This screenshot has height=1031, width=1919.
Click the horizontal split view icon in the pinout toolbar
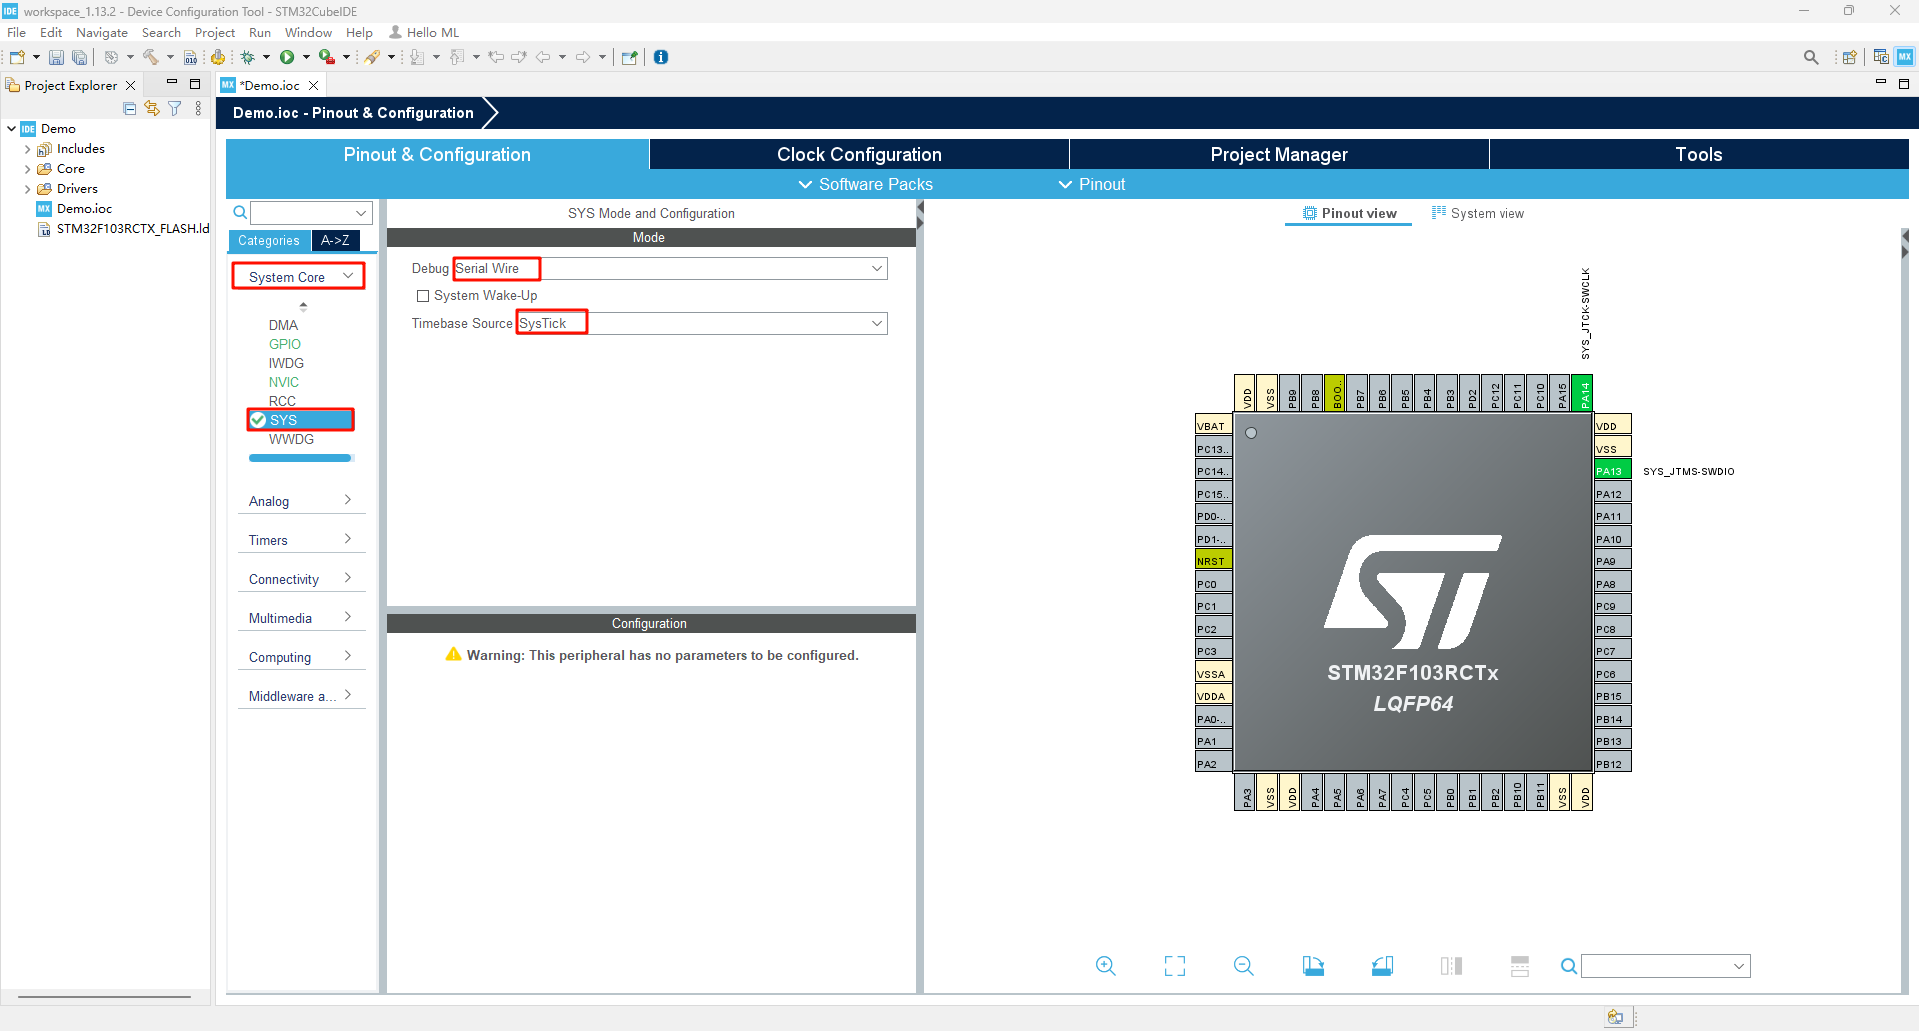[x=1520, y=966]
